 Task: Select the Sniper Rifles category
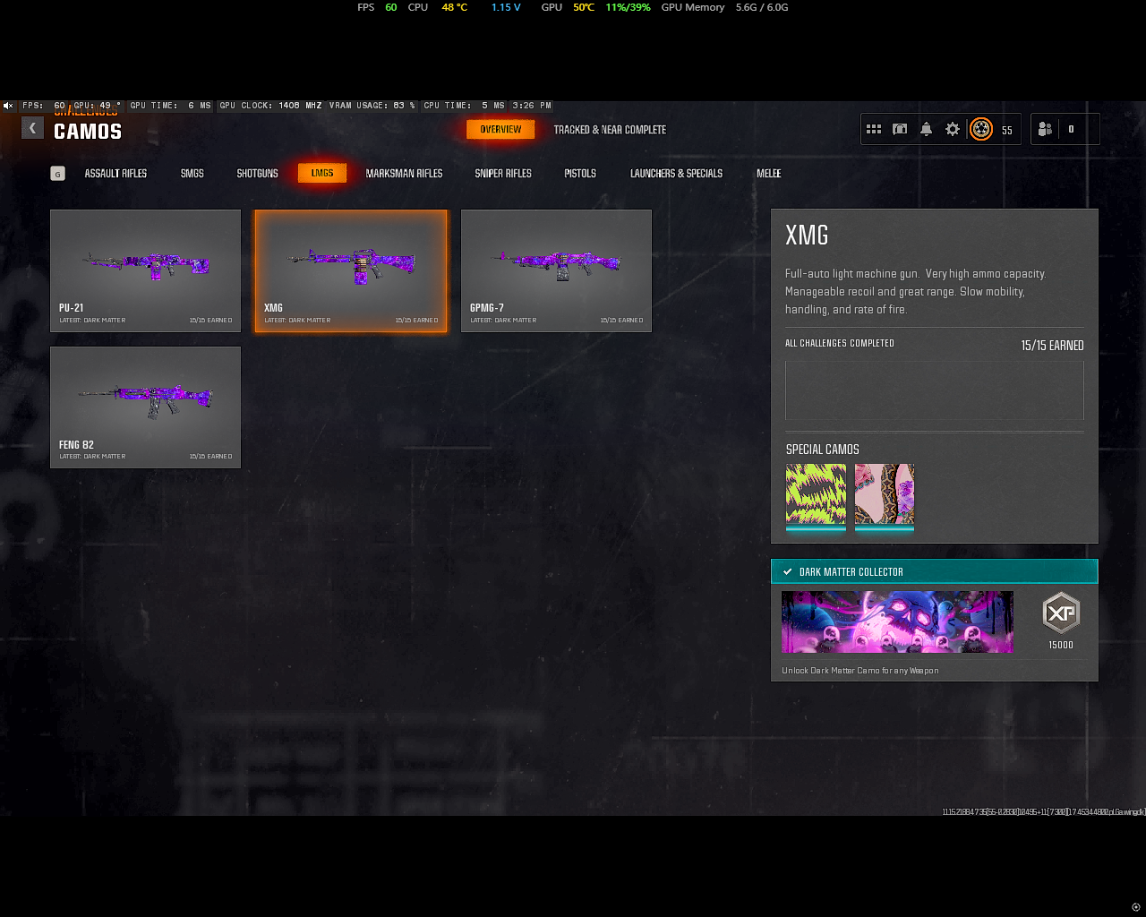503,173
